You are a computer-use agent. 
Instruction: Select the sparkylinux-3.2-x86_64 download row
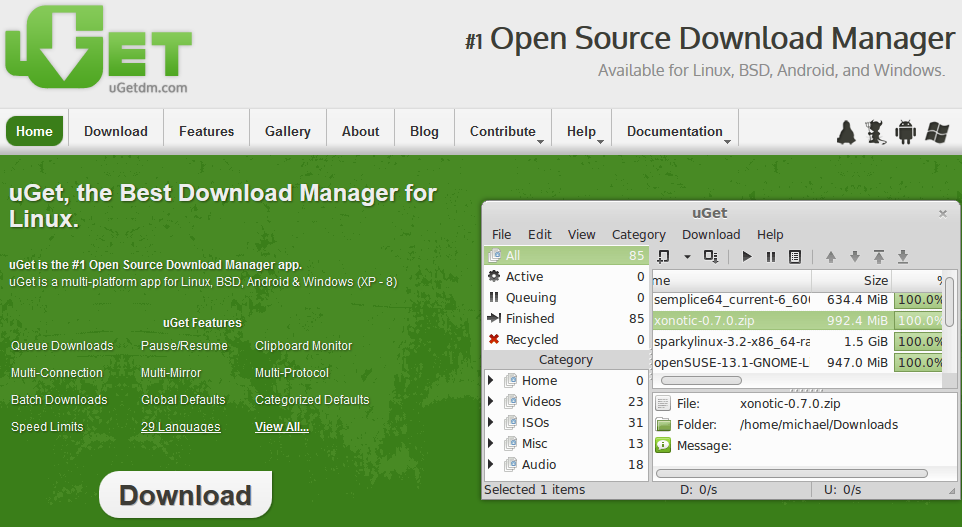(798, 342)
